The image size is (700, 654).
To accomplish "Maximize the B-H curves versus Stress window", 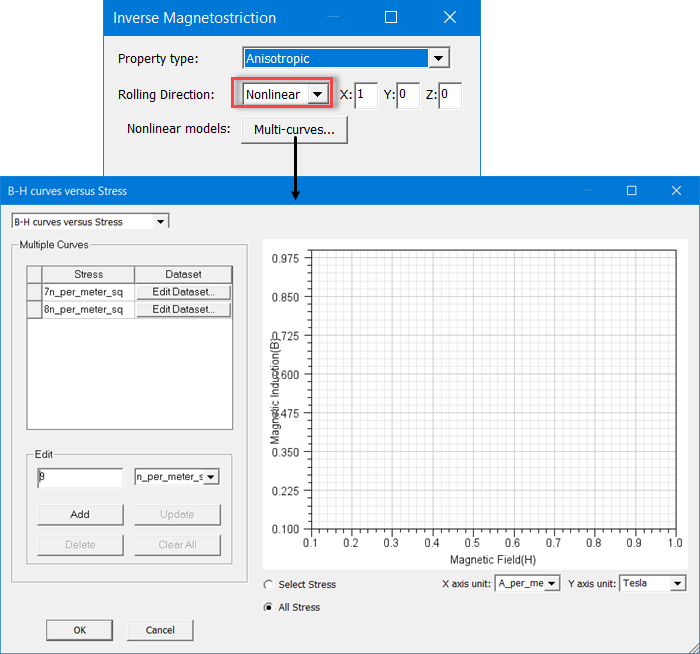I will [x=631, y=191].
